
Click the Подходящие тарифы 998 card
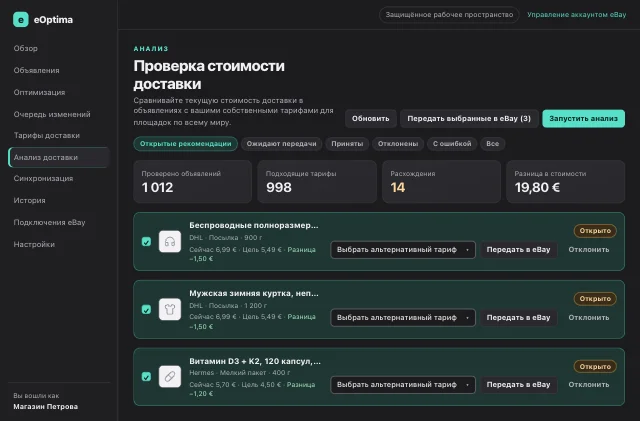coord(317,182)
